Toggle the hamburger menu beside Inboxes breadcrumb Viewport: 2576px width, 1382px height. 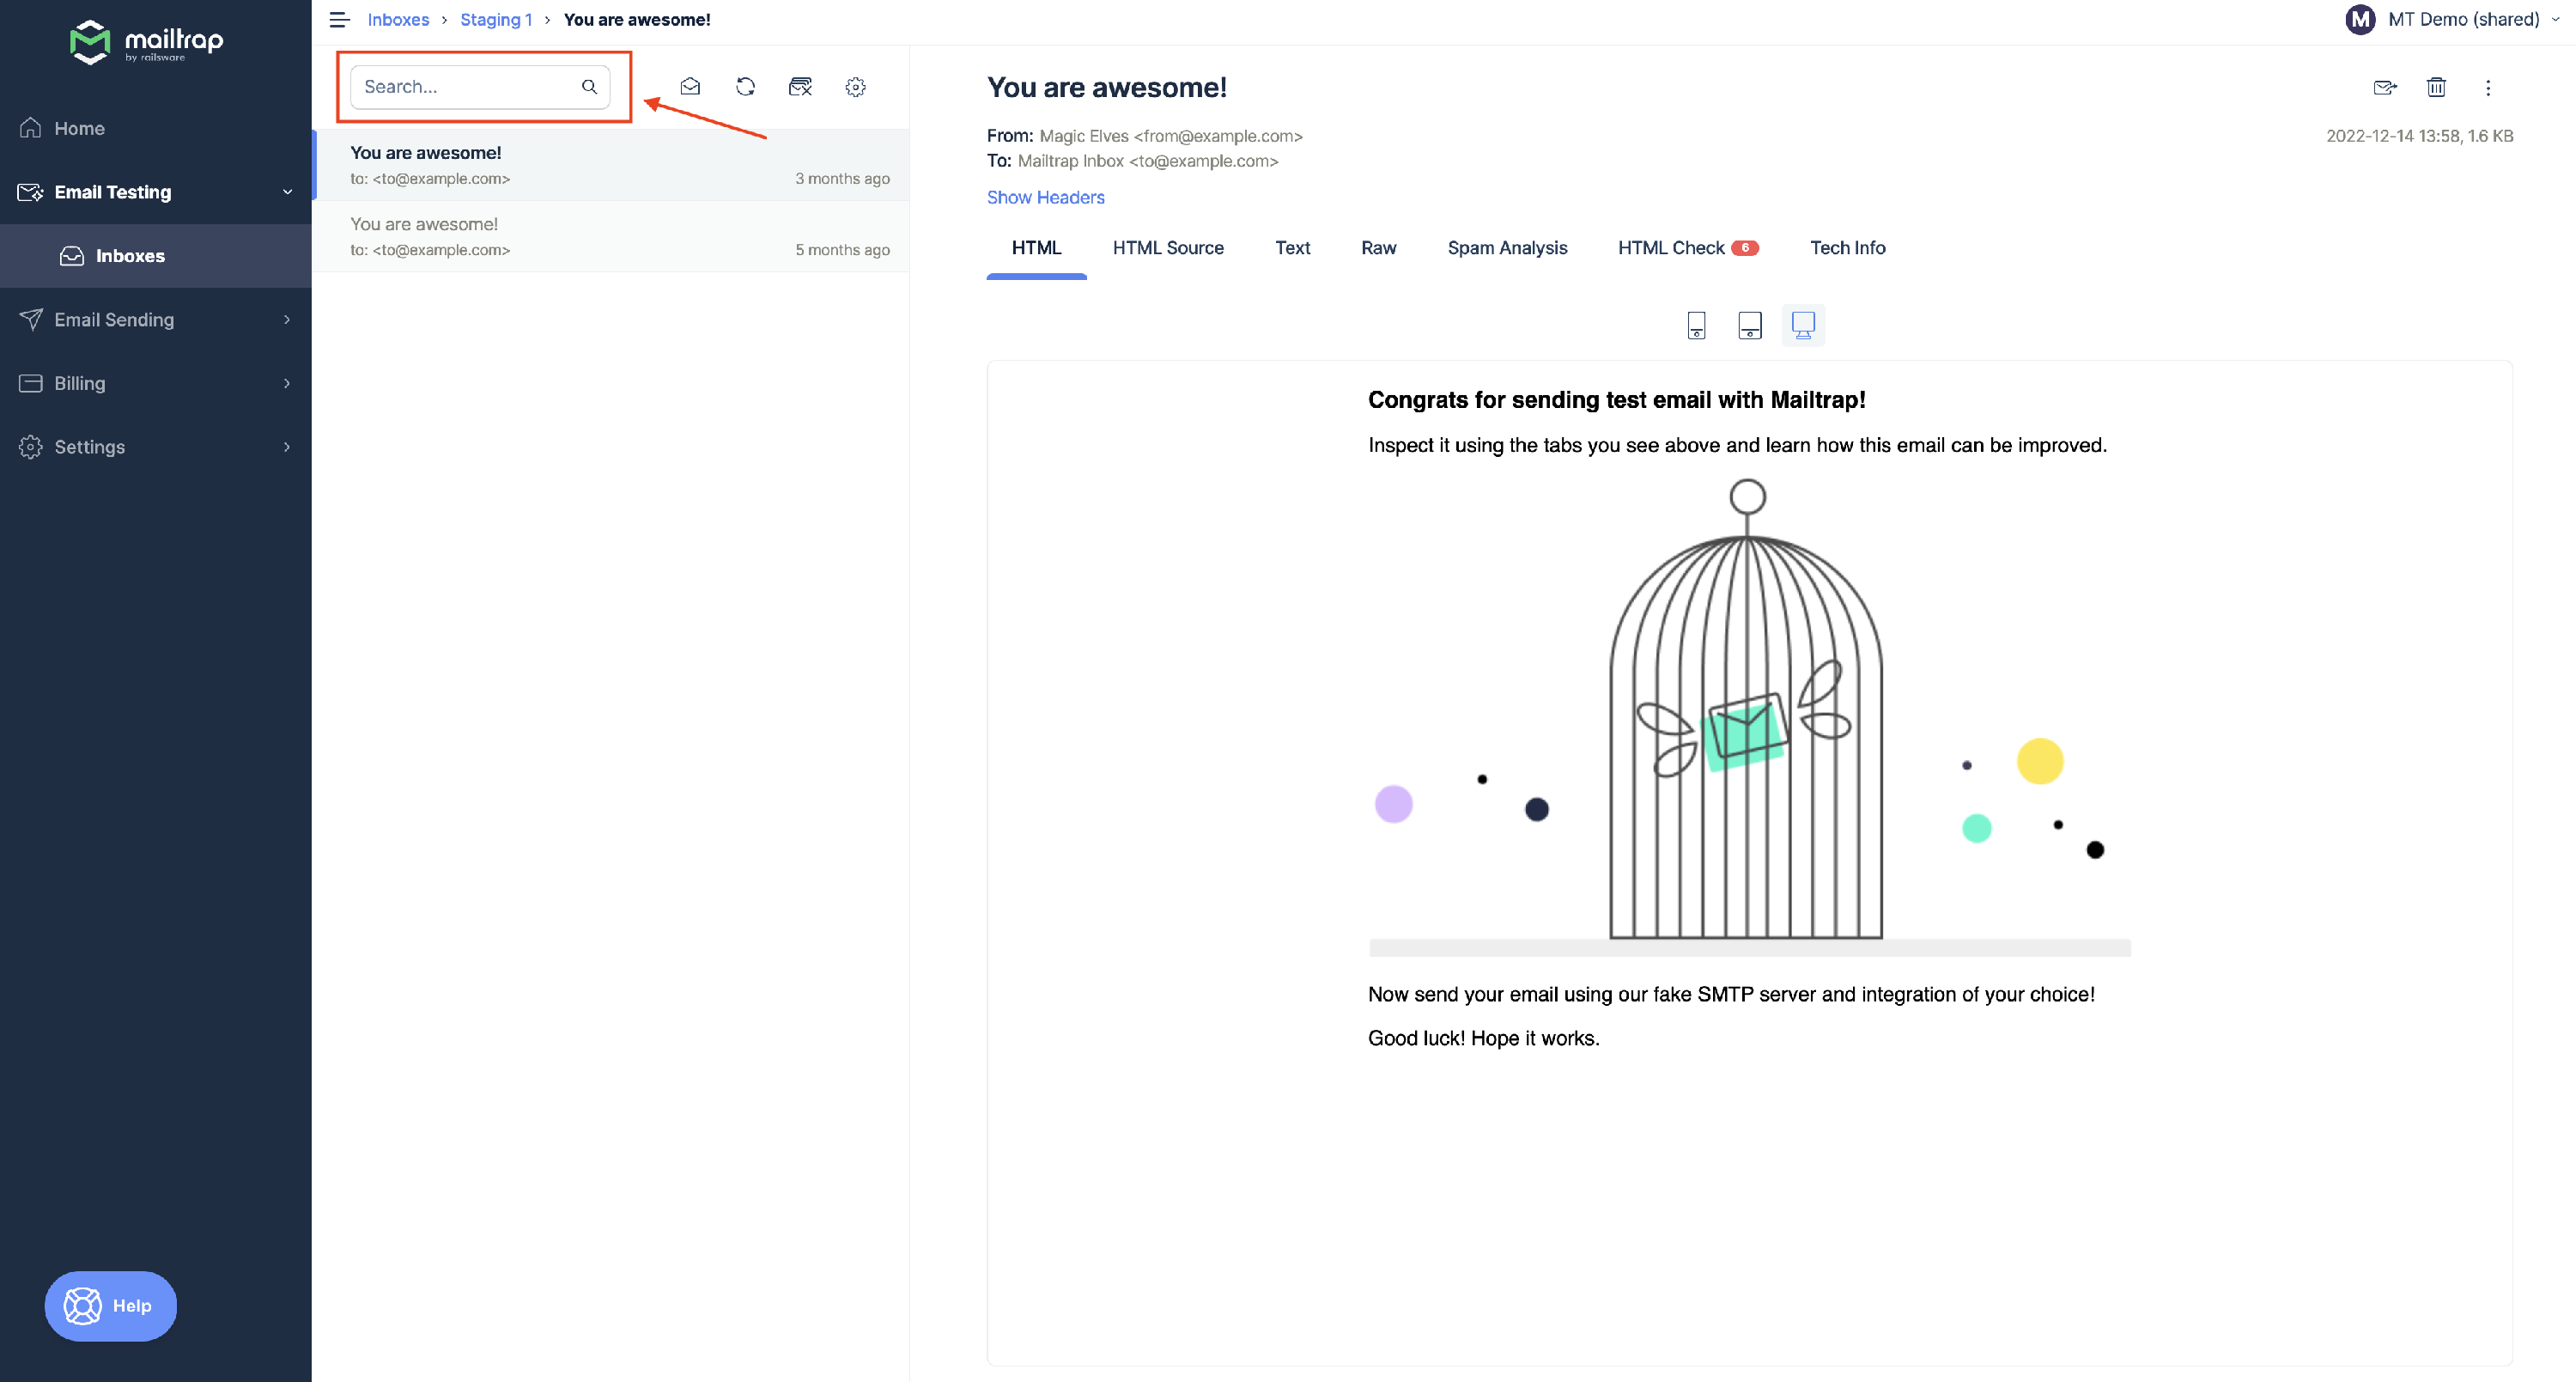click(x=339, y=19)
